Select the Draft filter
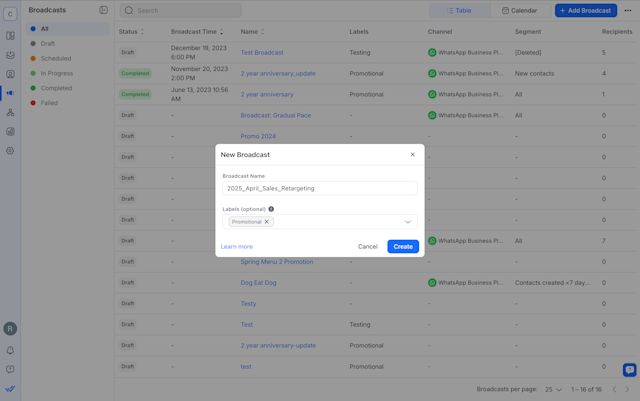640x401 pixels. [x=68, y=43]
